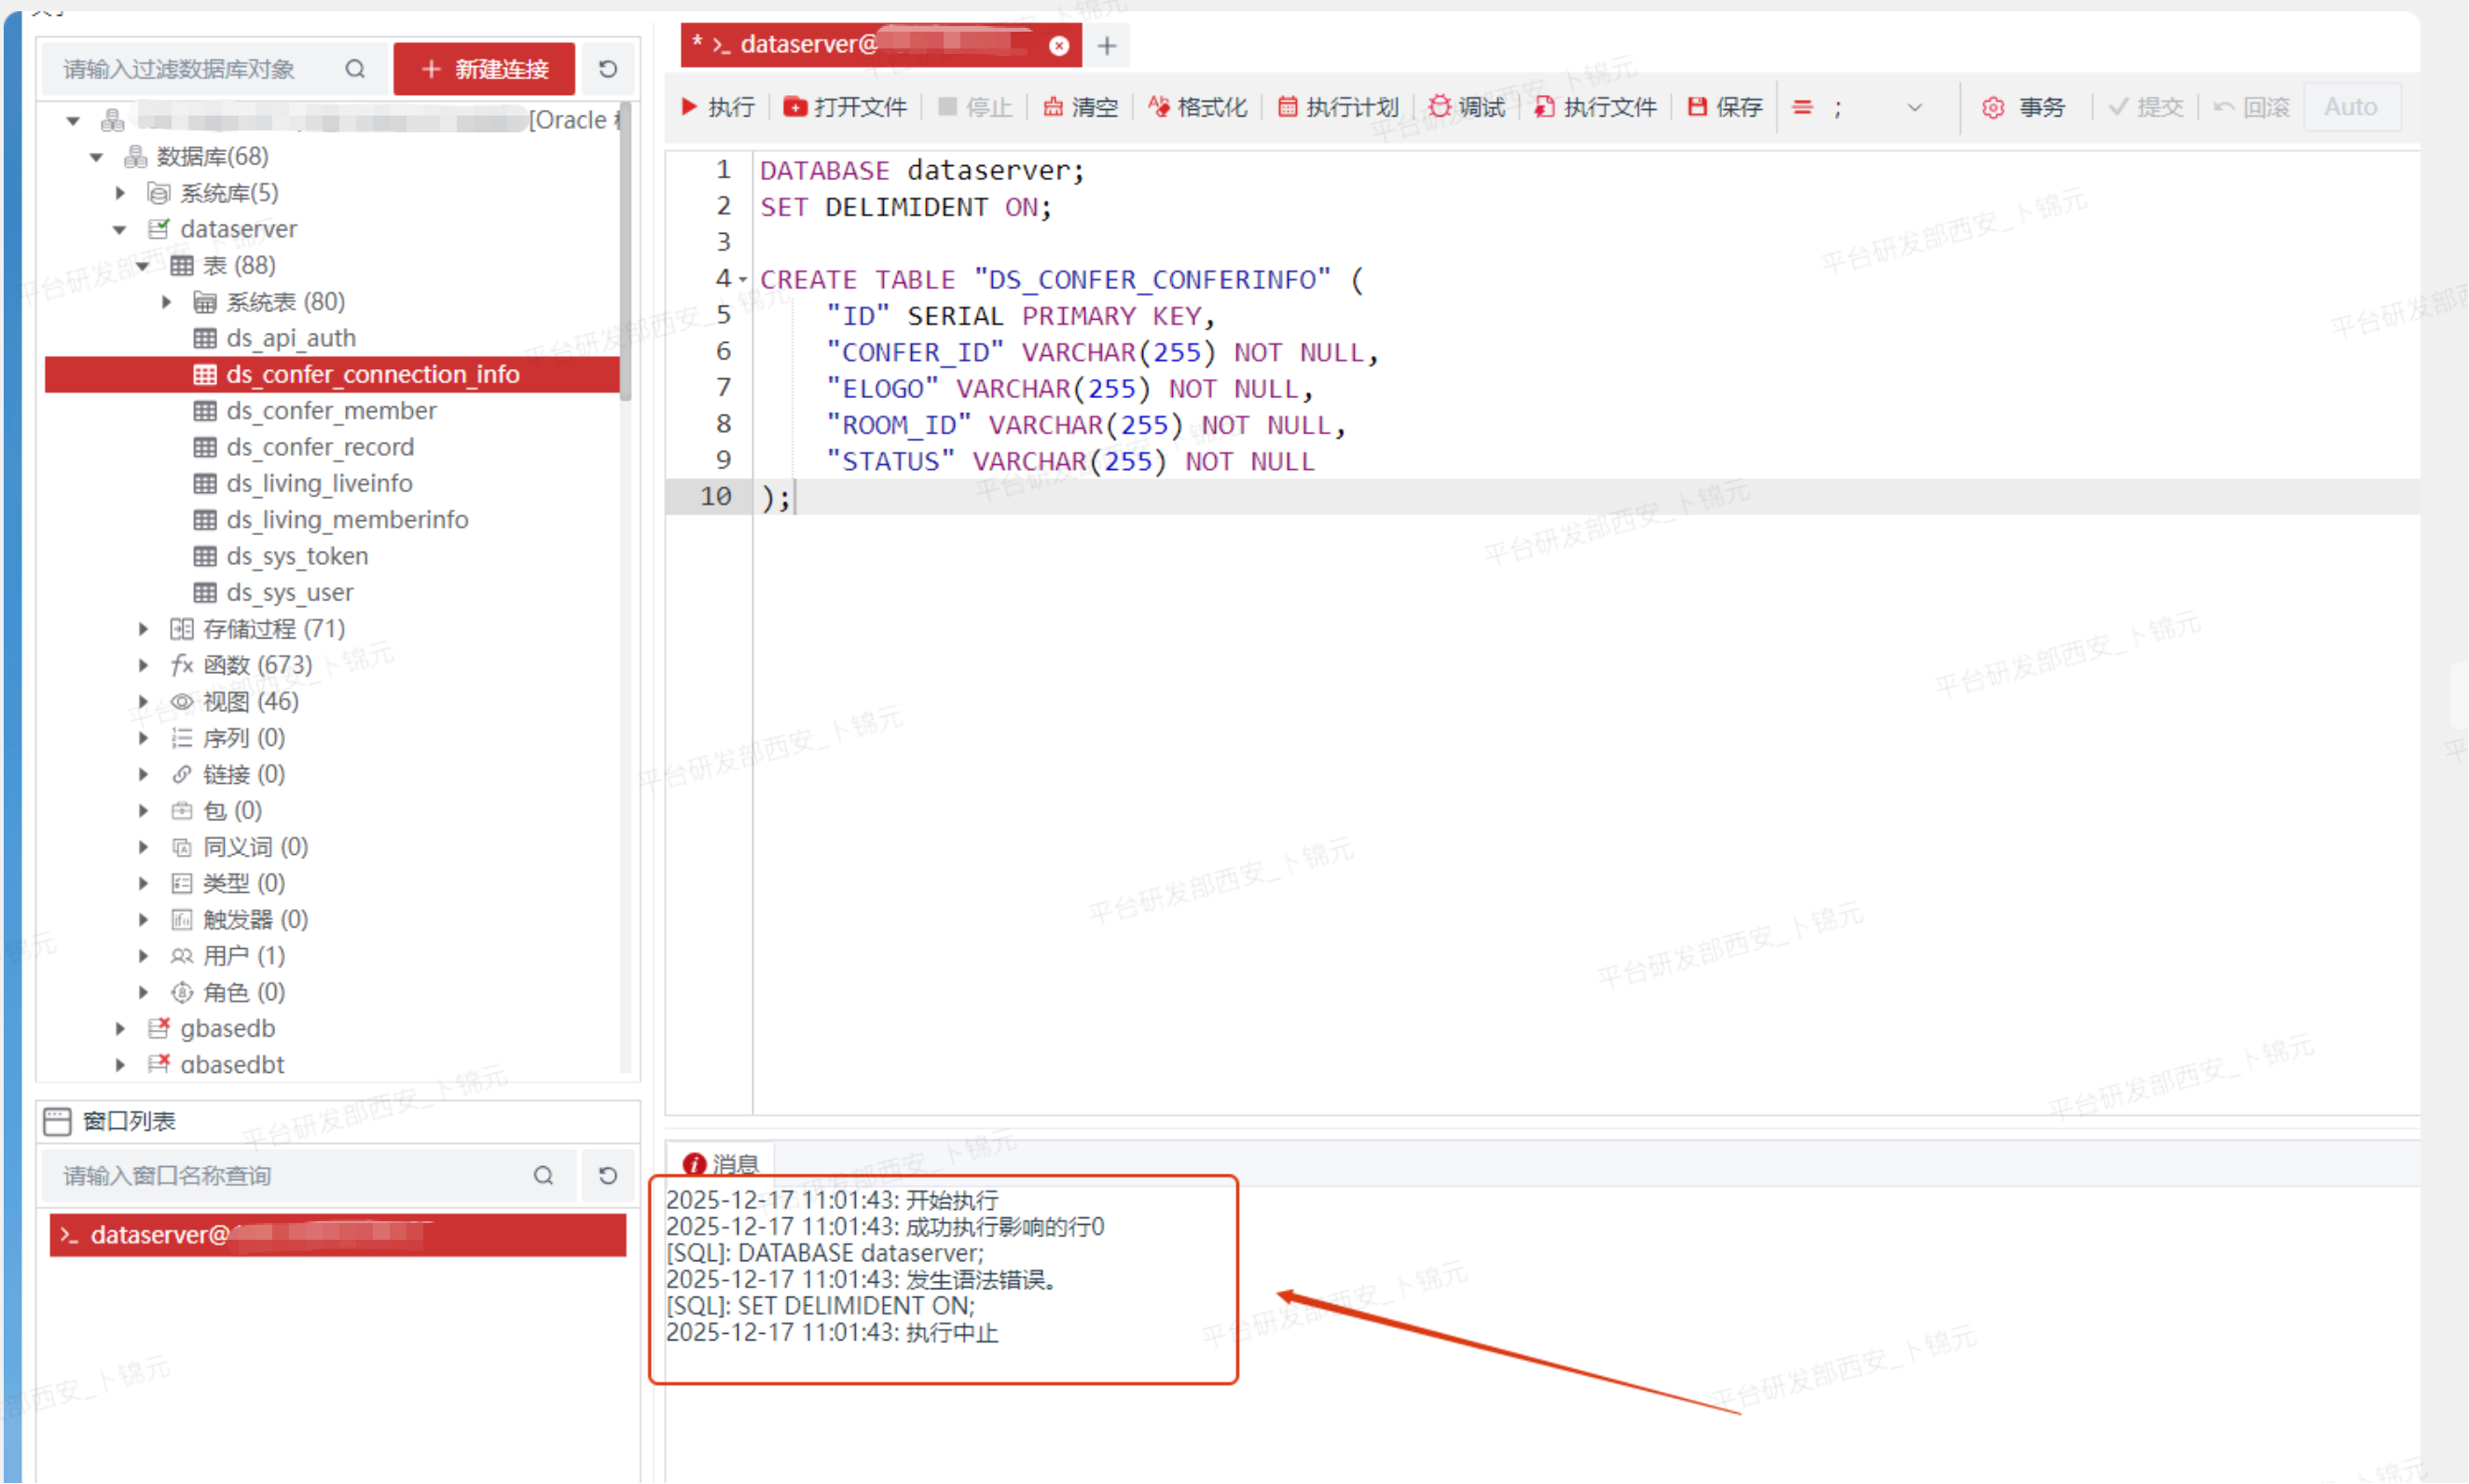This screenshot has height=1484, width=2469.
Task: Switch to the 消息 messages tab
Action: (x=722, y=1165)
